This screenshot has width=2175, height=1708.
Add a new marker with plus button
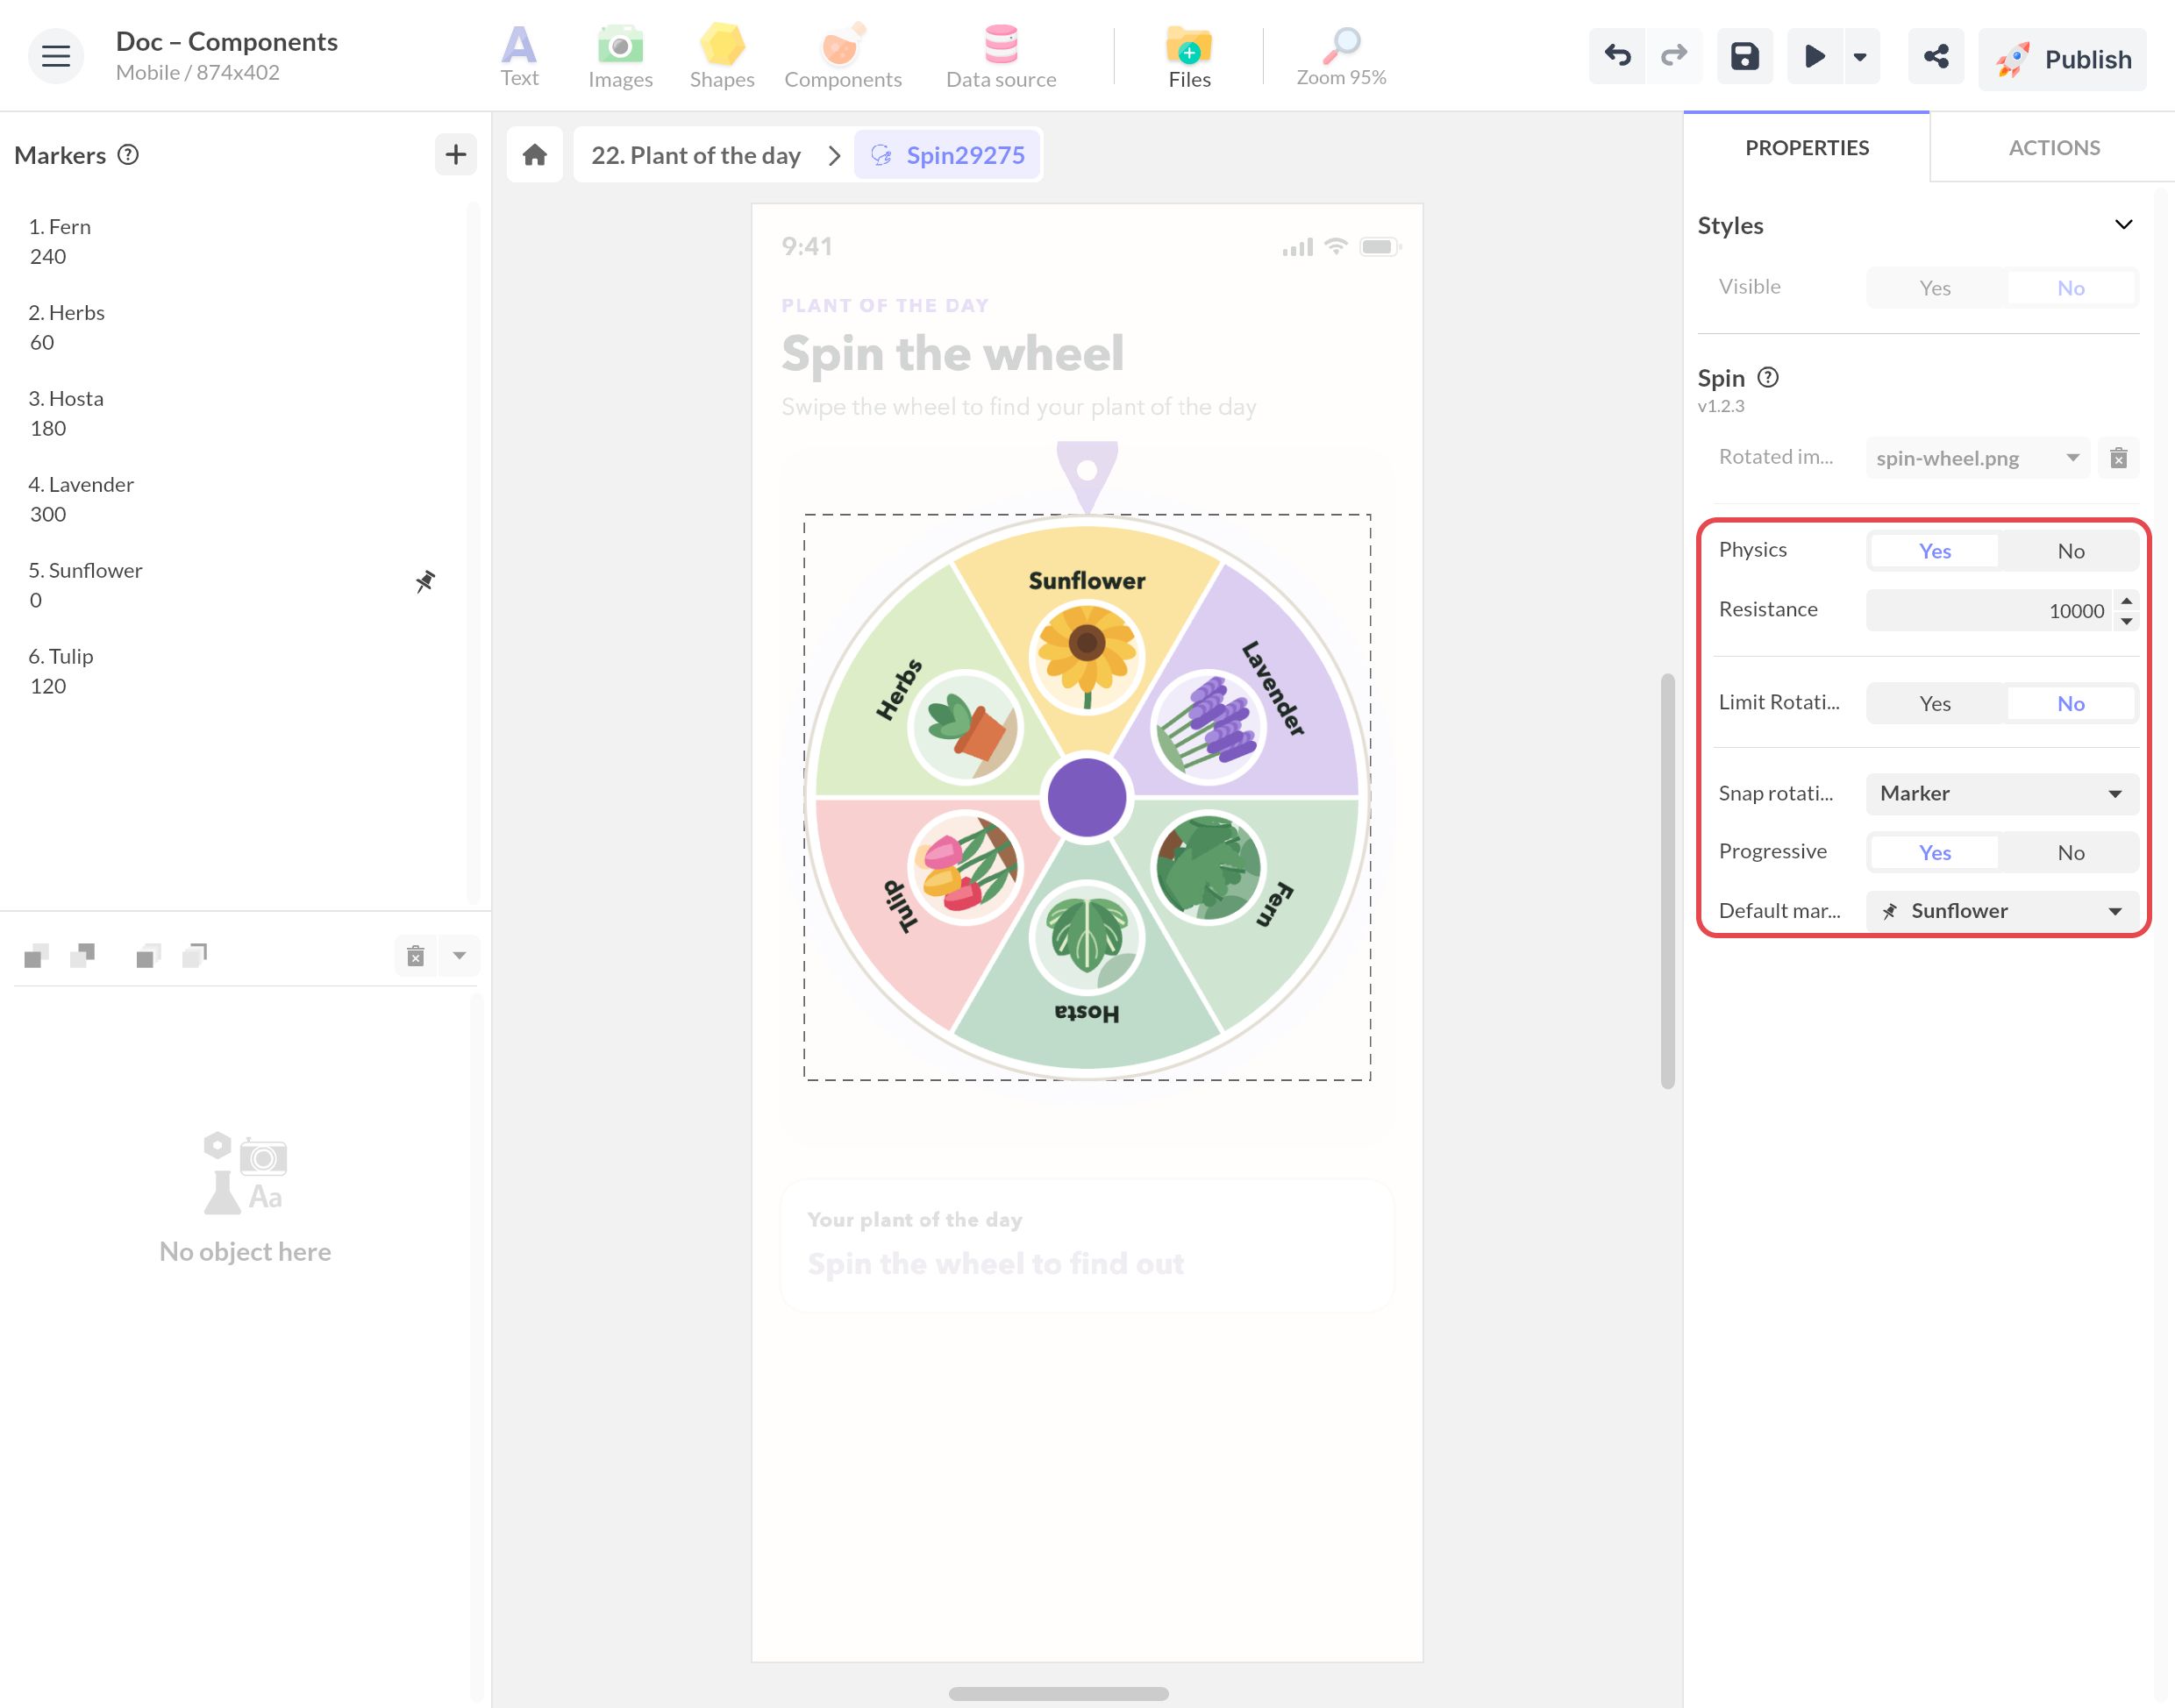click(456, 154)
